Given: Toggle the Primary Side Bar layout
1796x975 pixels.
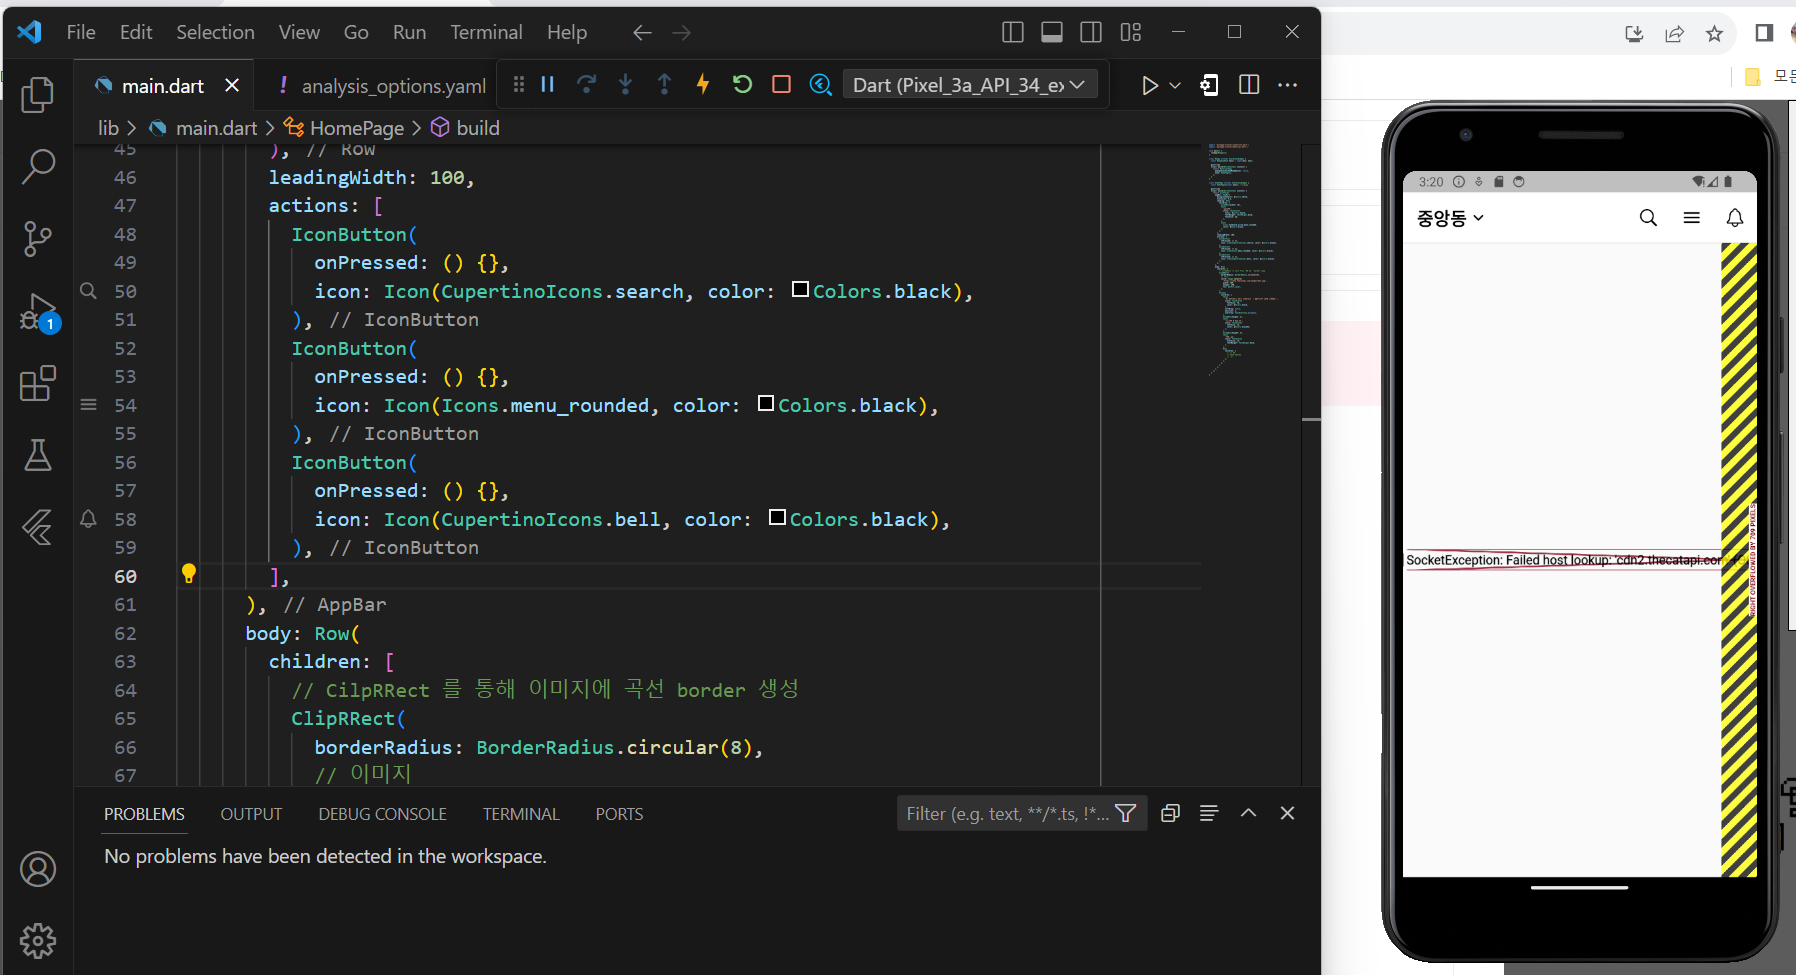Looking at the screenshot, I should click(x=1012, y=32).
